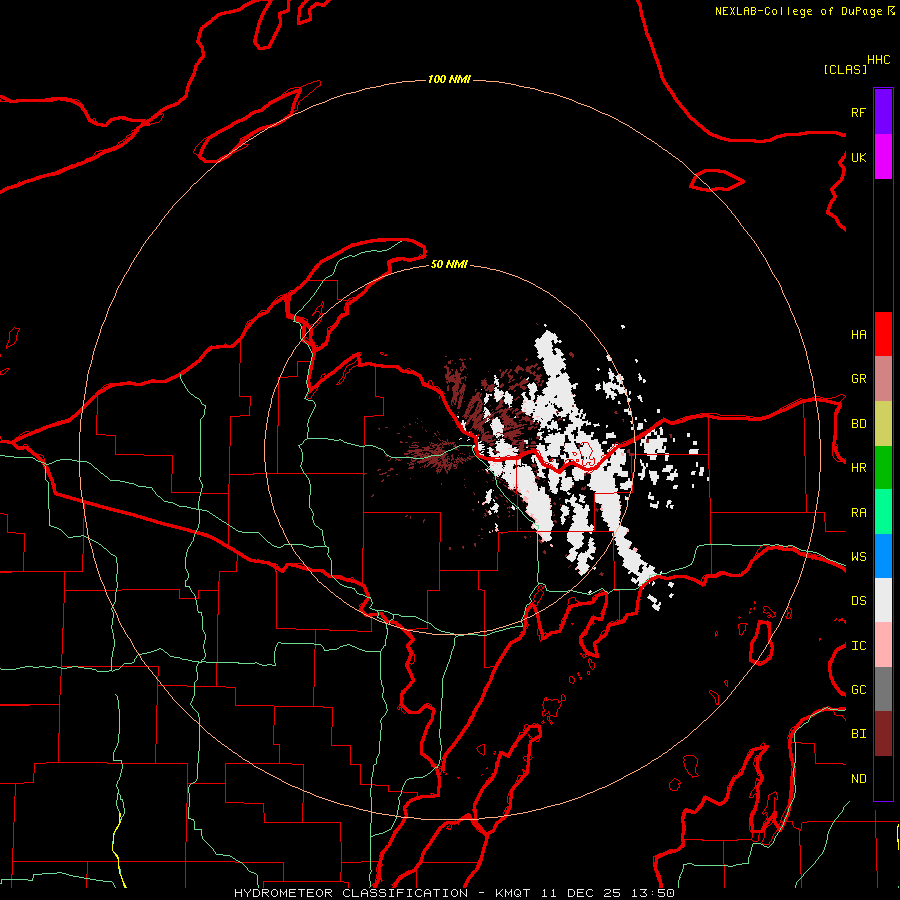Click the WS blue legend color block
Viewport: 900px width, 900px height.
[x=883, y=556]
